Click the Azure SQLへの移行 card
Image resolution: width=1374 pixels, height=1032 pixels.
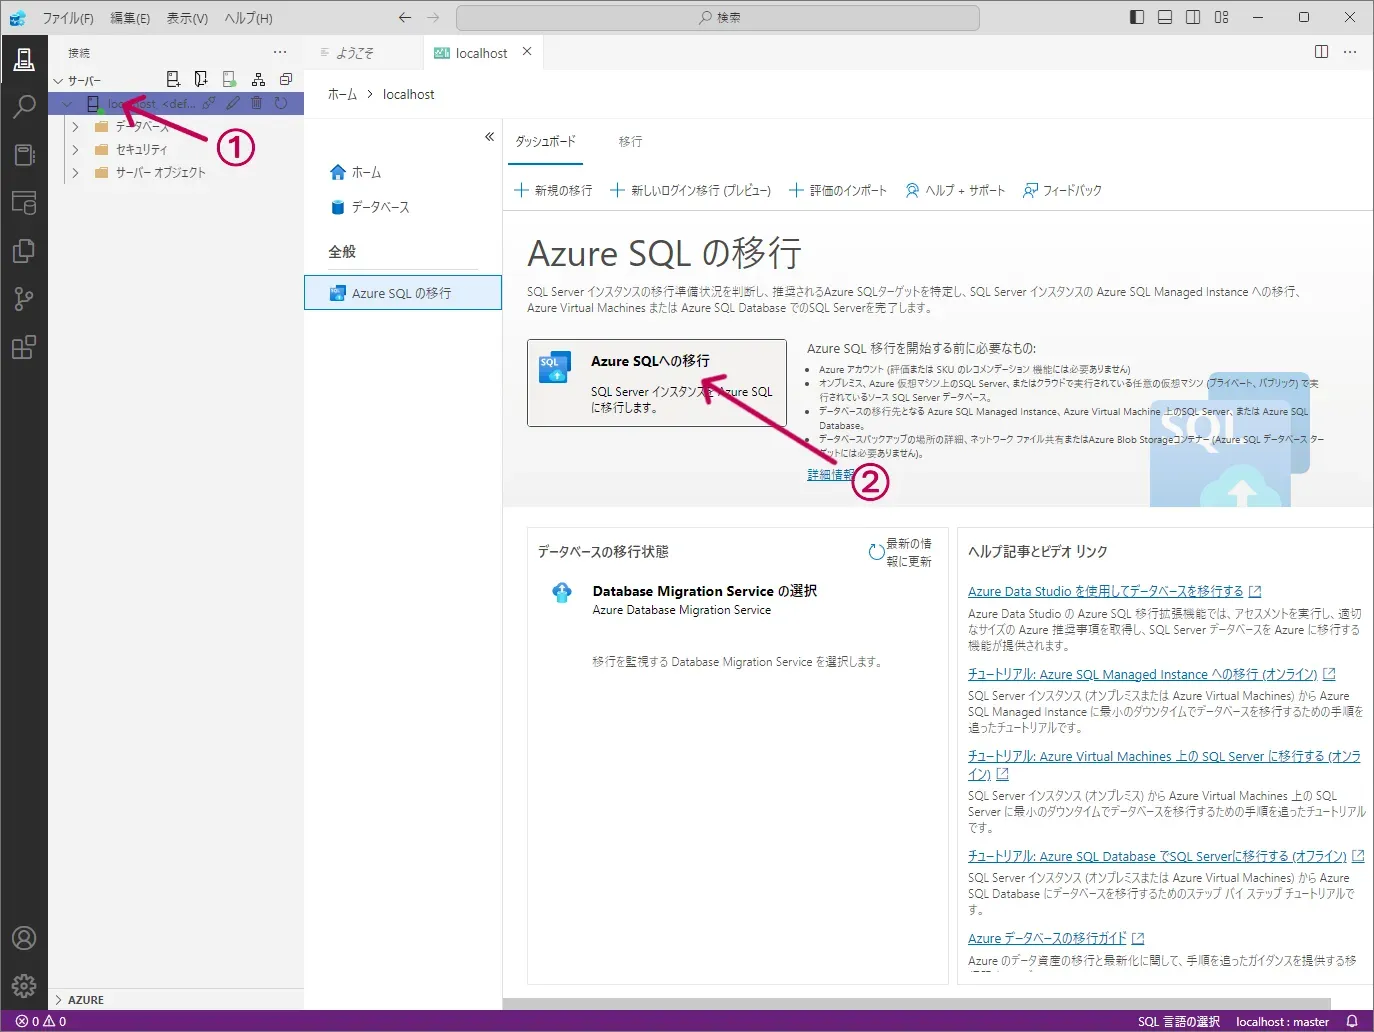pos(657,383)
